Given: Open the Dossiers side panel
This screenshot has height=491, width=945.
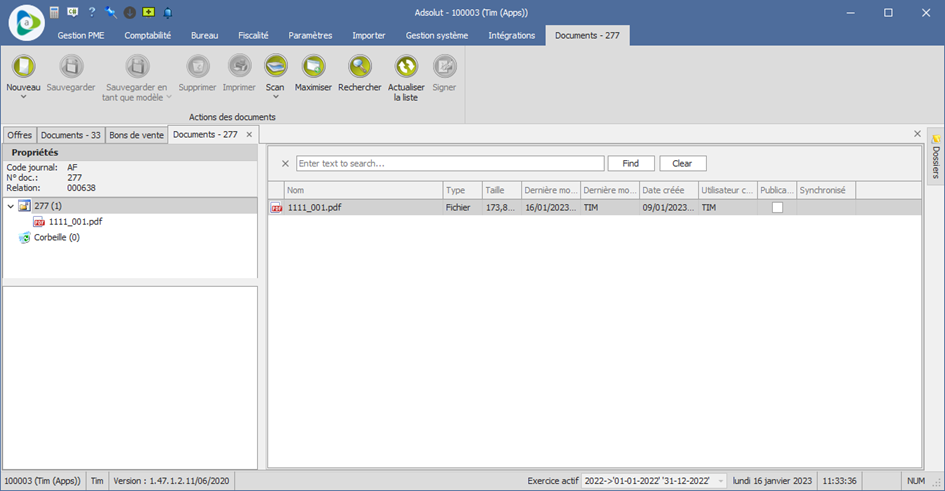Looking at the screenshot, I should 936,157.
